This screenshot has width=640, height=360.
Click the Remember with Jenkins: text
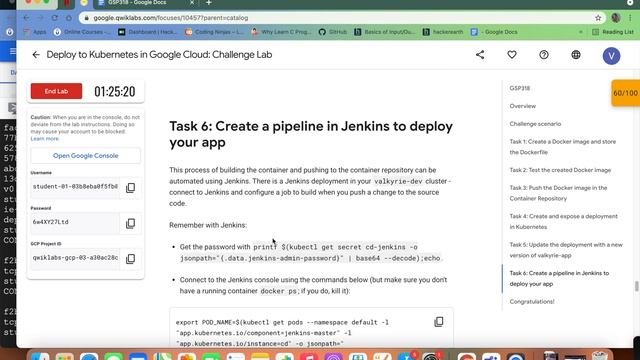(x=208, y=225)
